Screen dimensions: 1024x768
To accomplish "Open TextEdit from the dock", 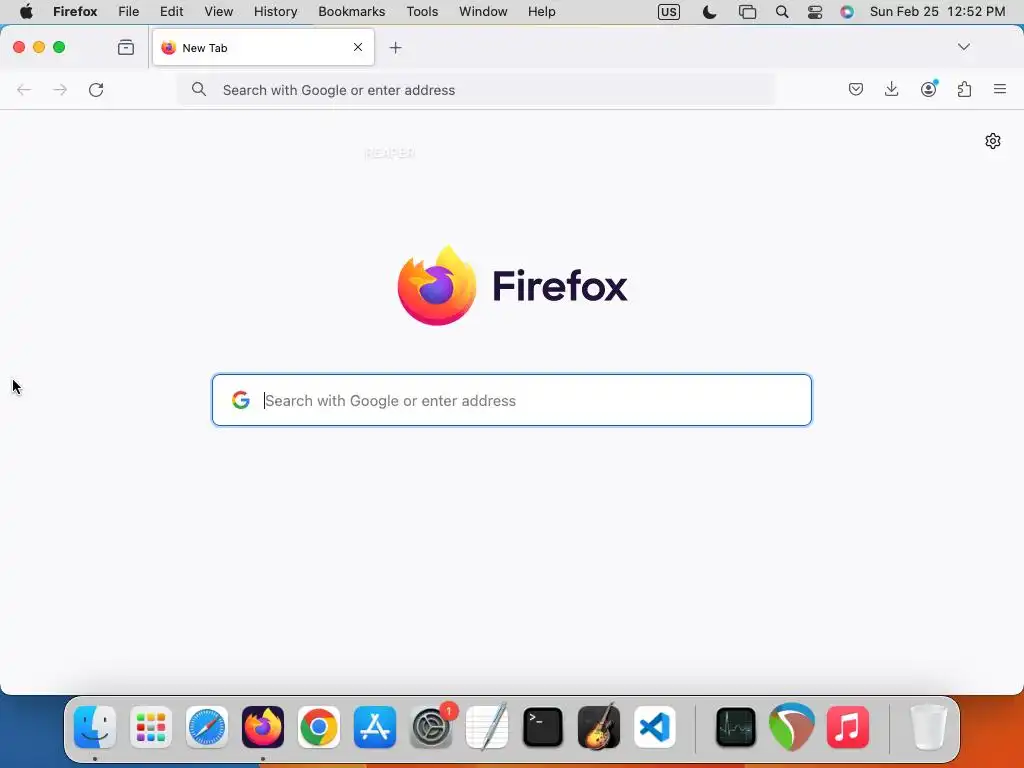I will tap(487, 727).
